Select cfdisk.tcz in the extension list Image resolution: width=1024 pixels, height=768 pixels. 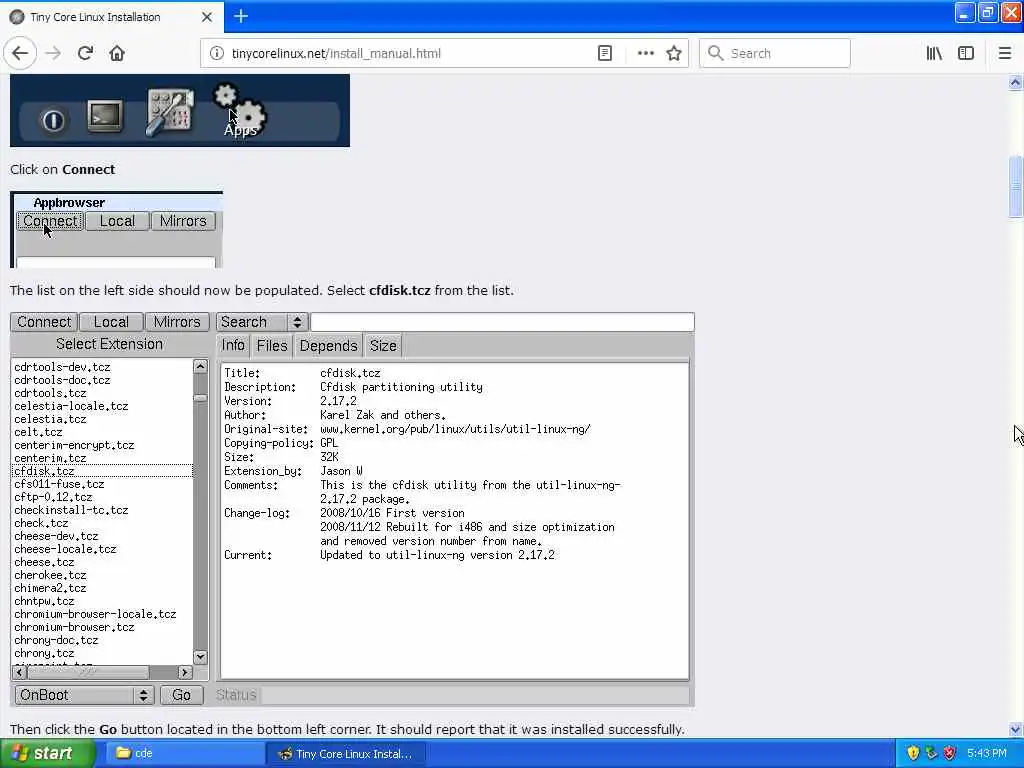103,471
